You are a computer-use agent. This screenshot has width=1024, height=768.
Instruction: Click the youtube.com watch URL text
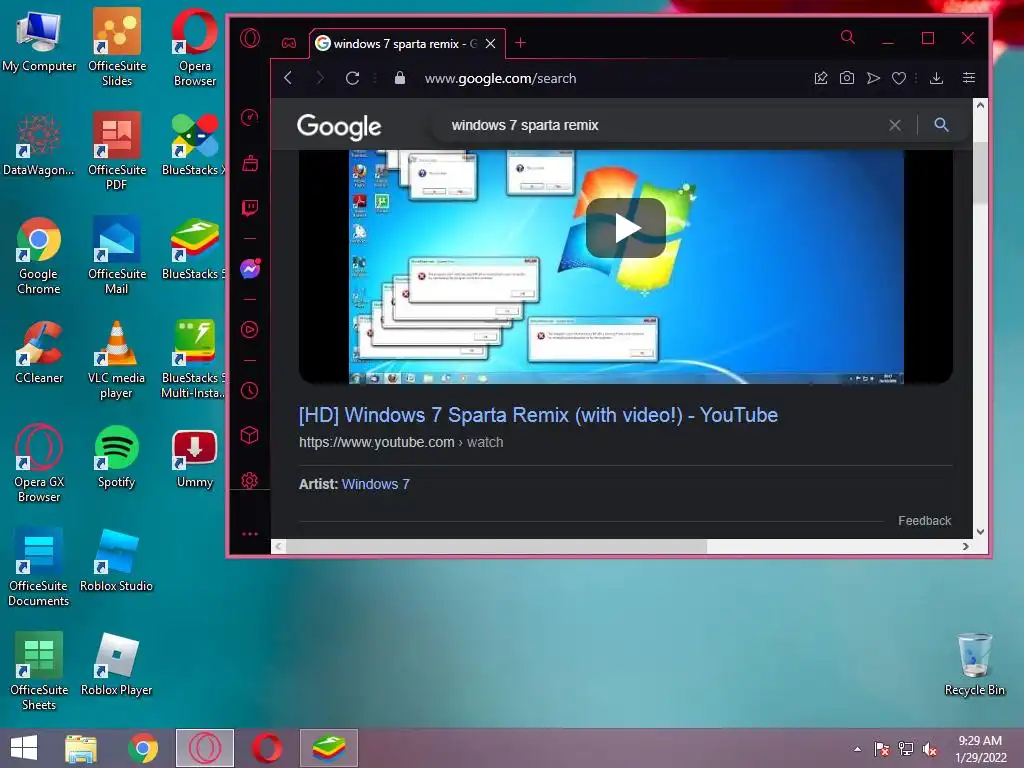click(x=401, y=442)
